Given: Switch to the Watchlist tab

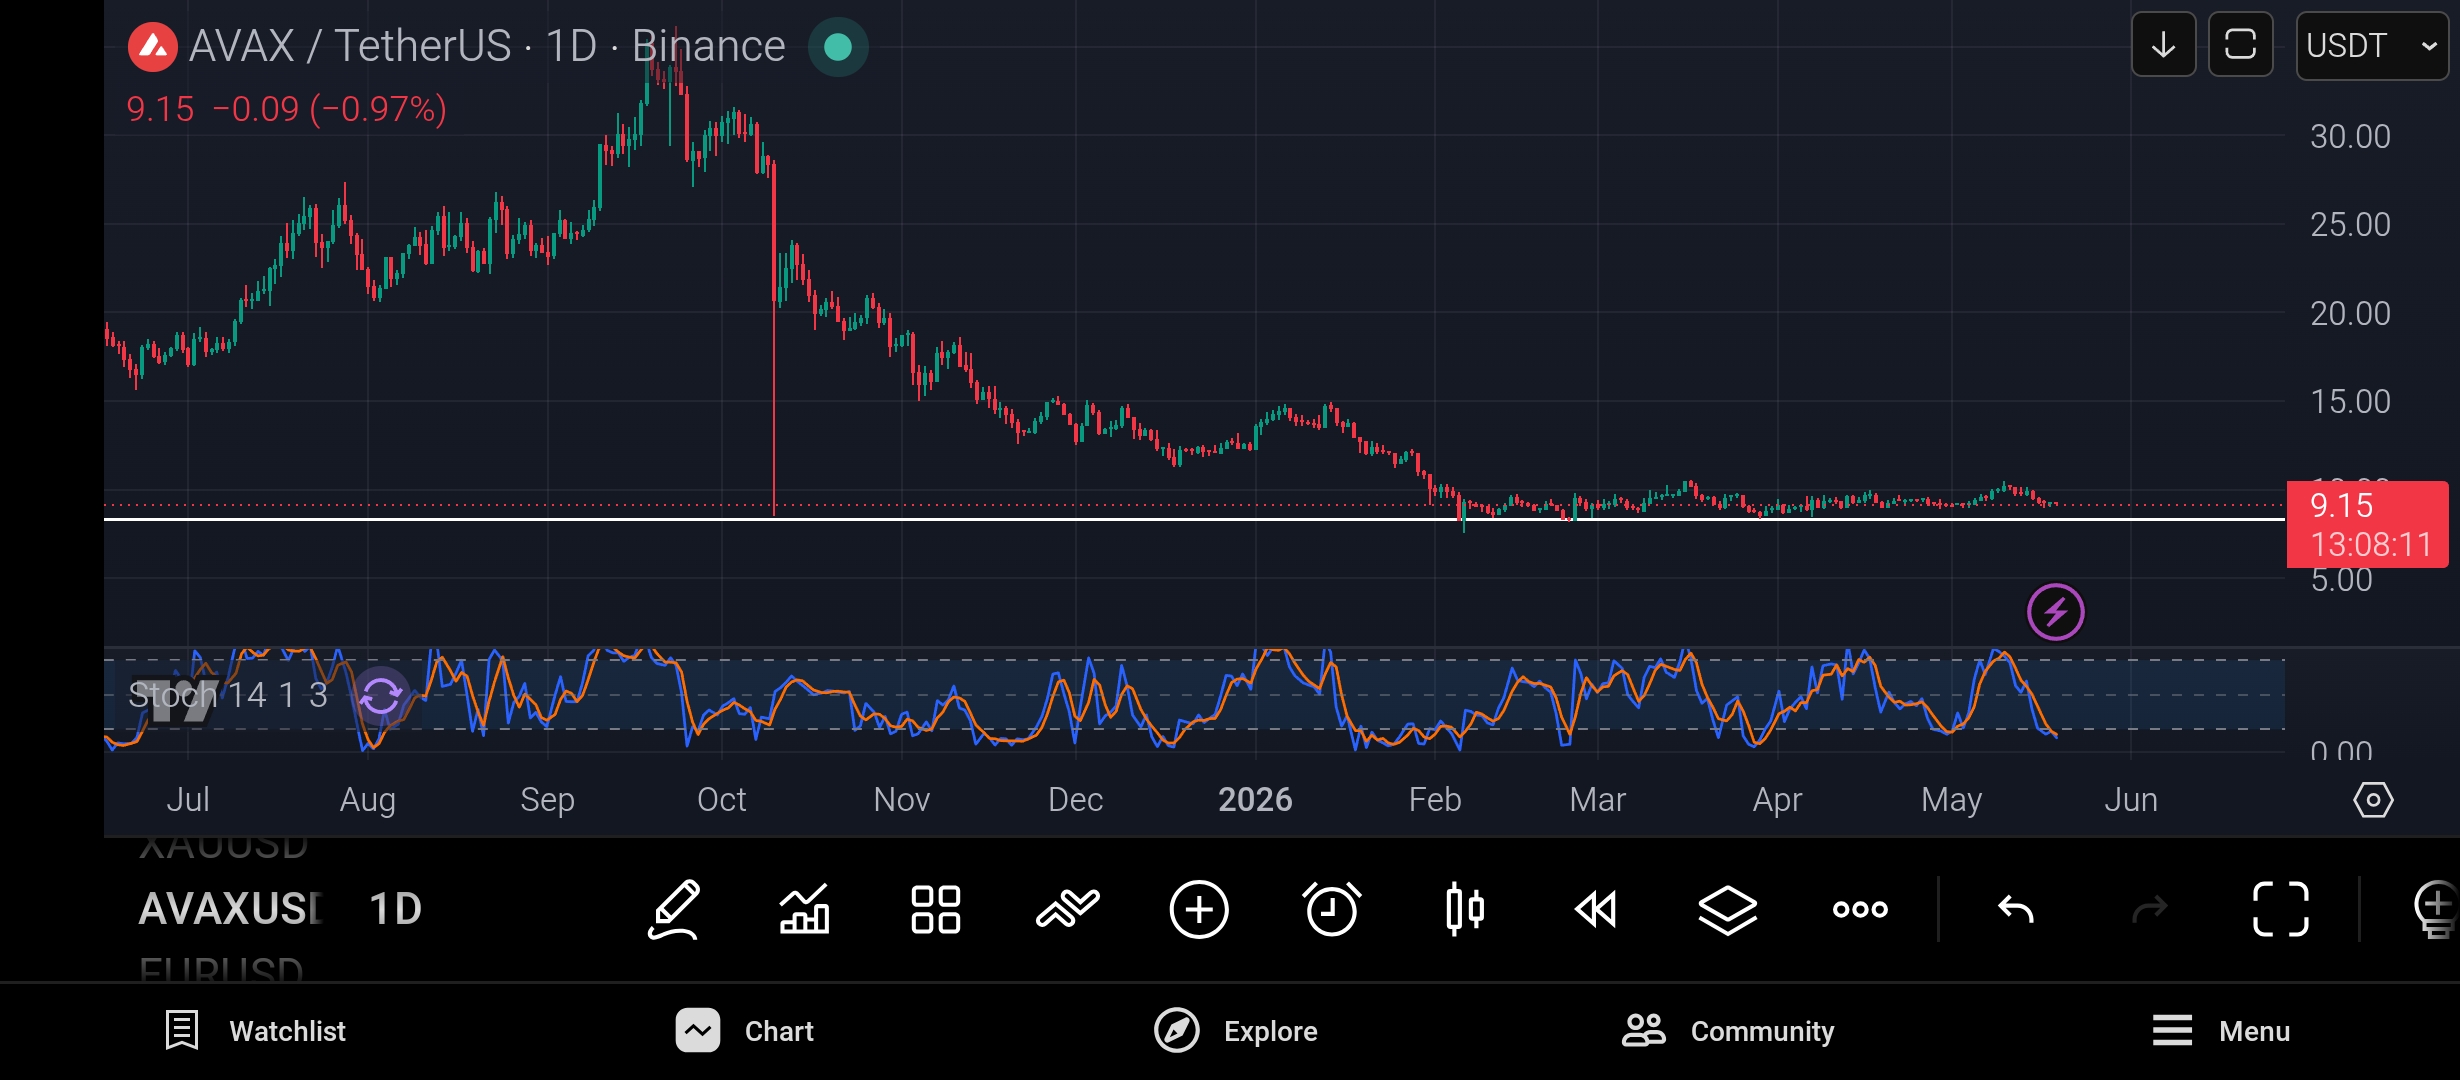Looking at the screenshot, I should click(x=255, y=1031).
